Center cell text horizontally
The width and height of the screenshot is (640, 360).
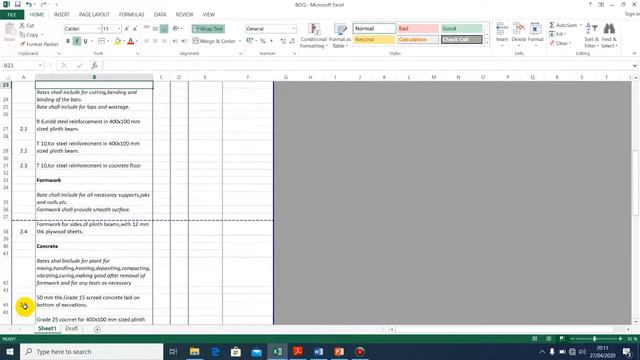(155, 41)
